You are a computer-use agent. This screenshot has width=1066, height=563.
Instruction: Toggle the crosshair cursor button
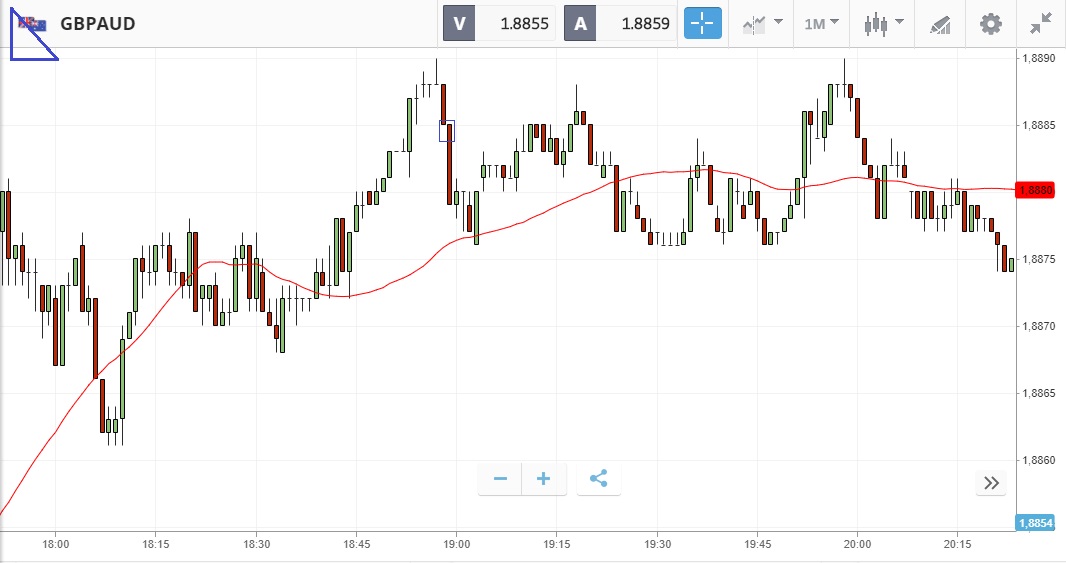tap(702, 23)
